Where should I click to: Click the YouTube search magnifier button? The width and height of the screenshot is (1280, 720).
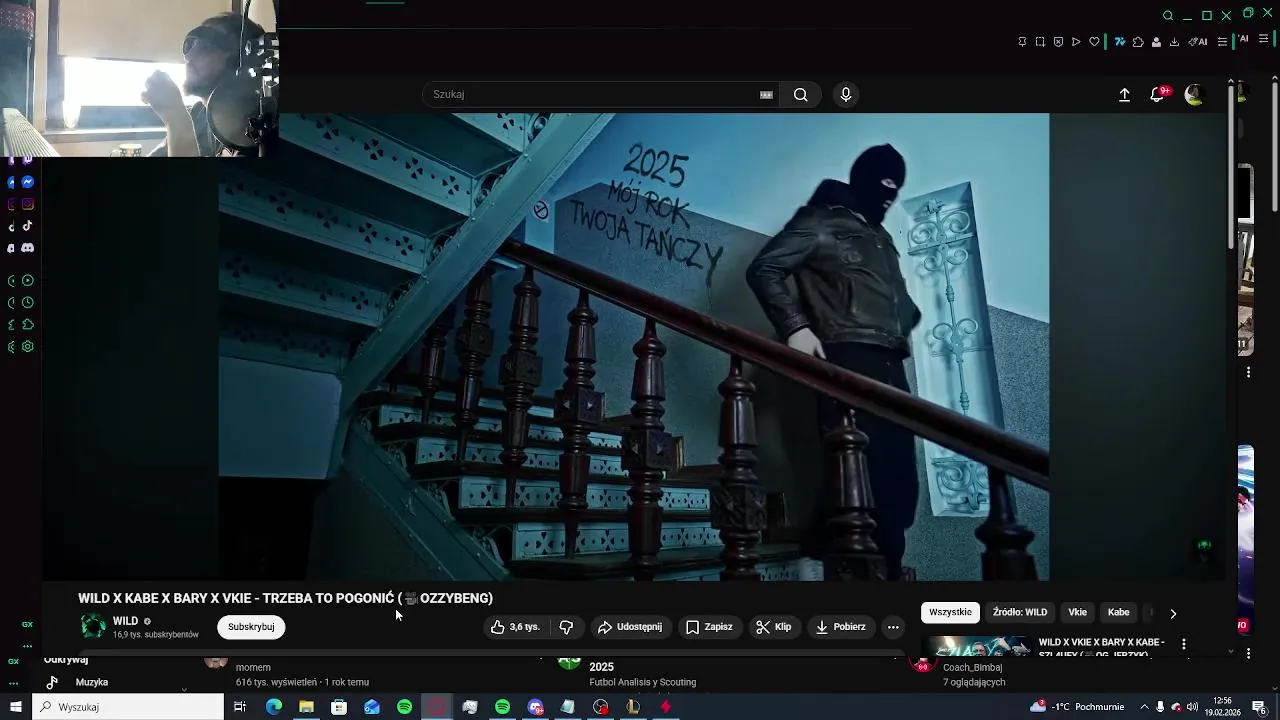tap(801, 94)
